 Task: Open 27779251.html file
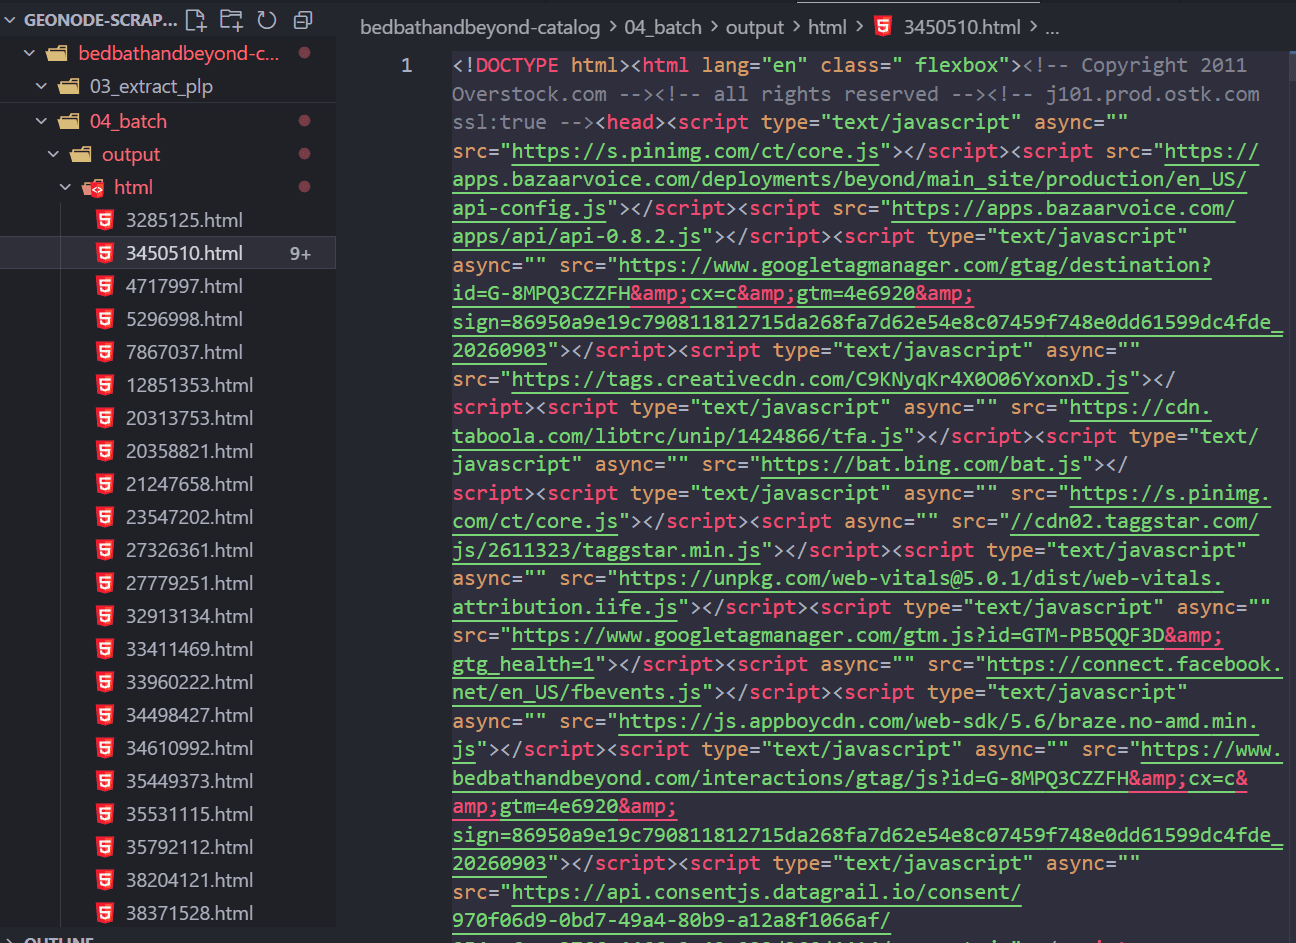[189, 583]
